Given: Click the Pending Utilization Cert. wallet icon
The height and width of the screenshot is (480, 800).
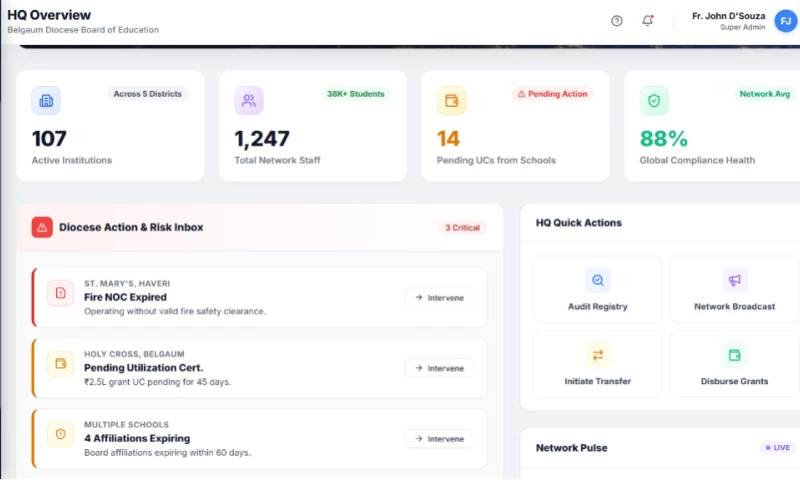Looking at the screenshot, I should pos(60,364).
